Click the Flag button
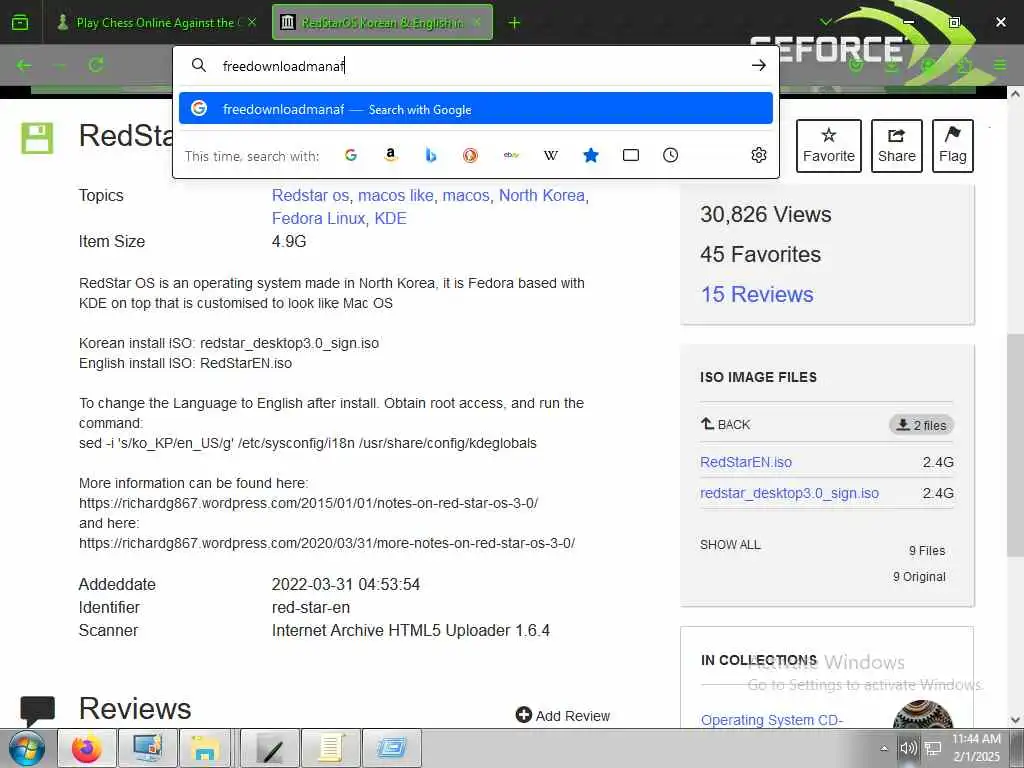1024x768 pixels. point(952,146)
